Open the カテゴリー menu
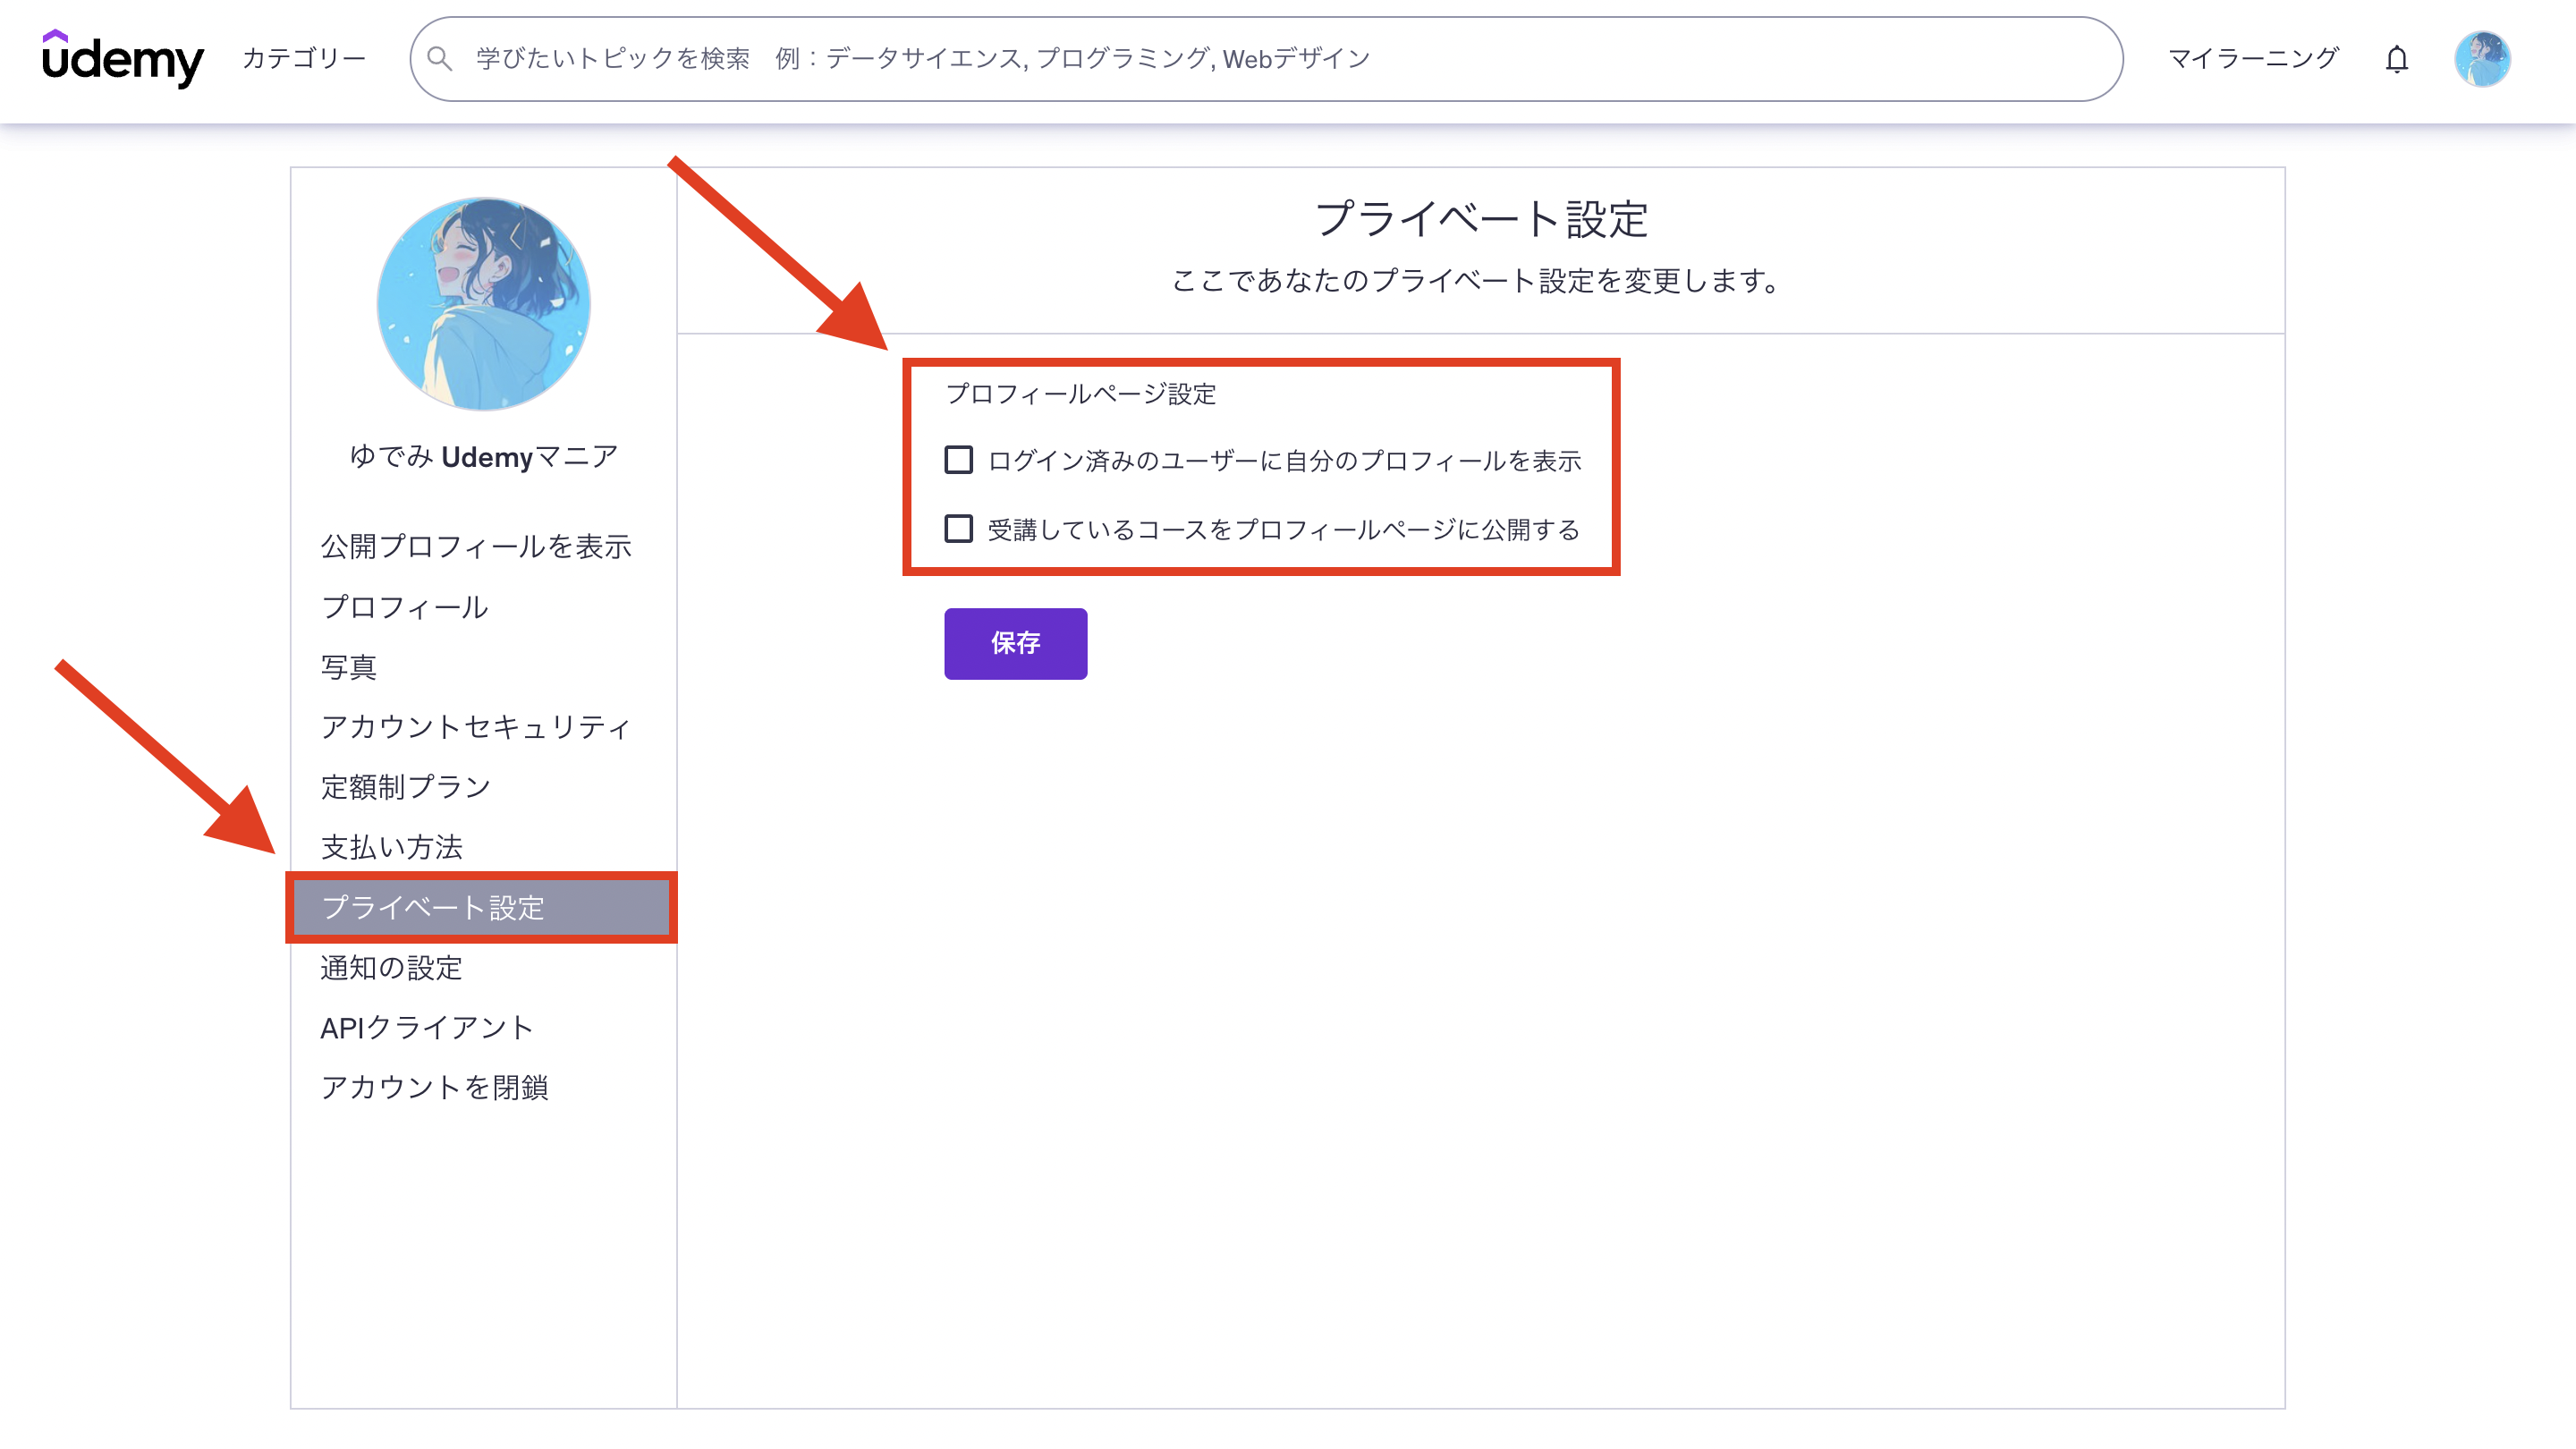Image resolution: width=2576 pixels, height=1449 pixels. 304,59
